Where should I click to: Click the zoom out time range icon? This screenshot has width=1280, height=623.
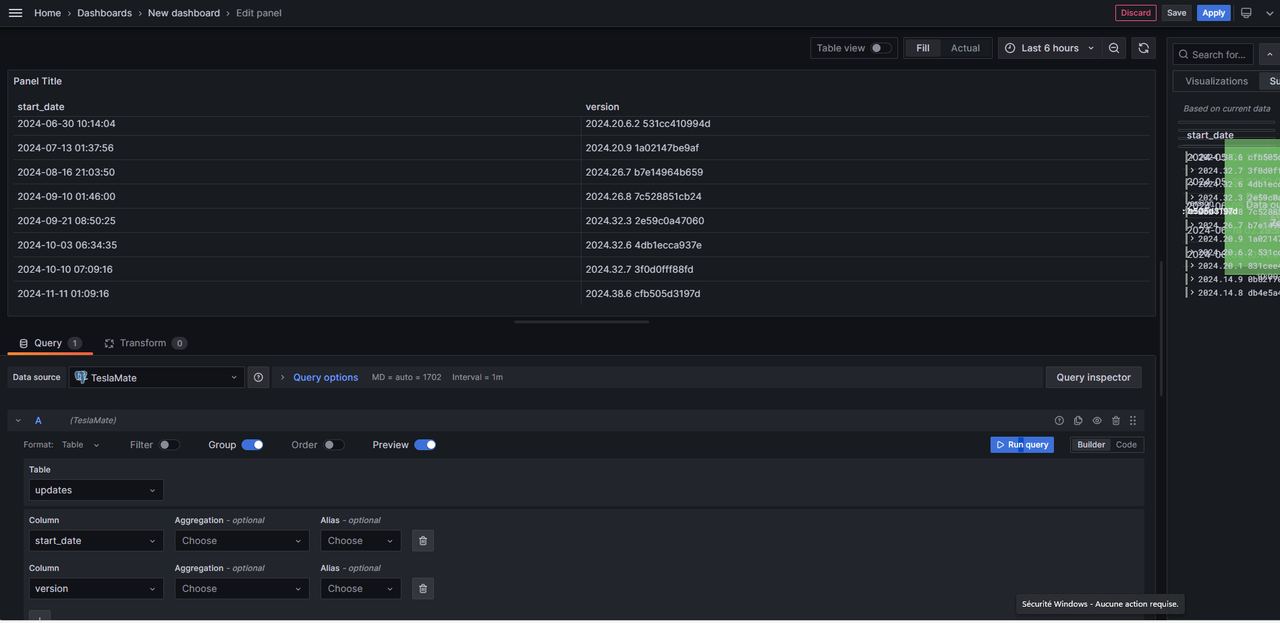coord(1114,48)
